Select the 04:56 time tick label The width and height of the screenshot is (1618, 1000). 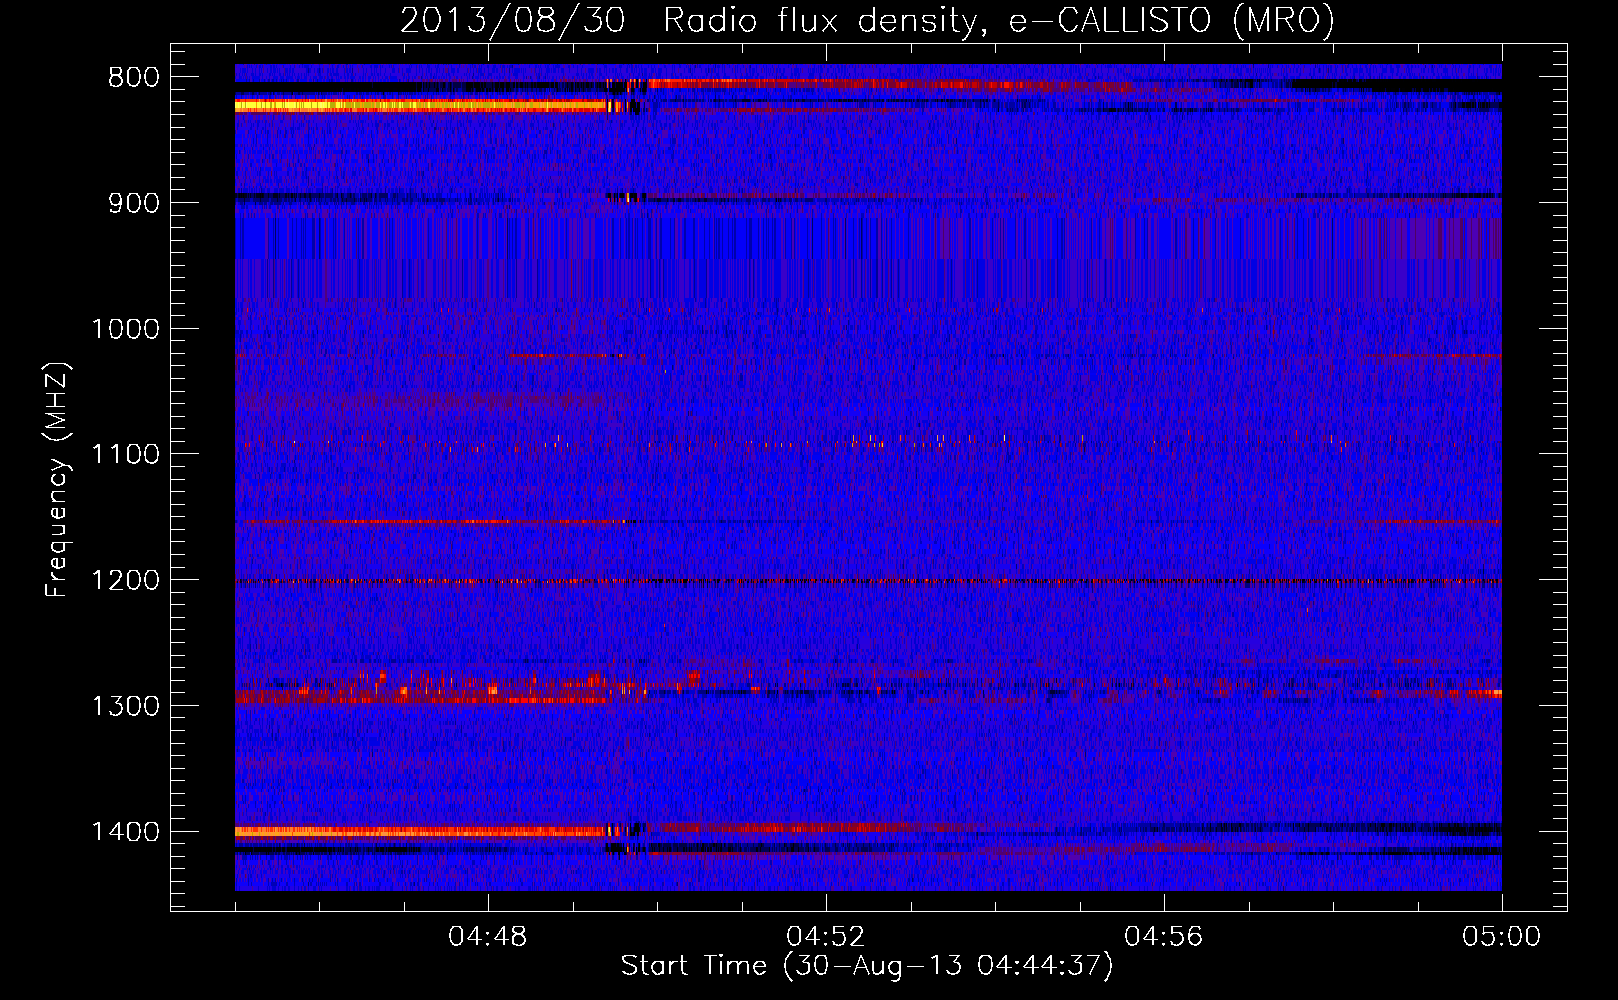coord(1164,937)
